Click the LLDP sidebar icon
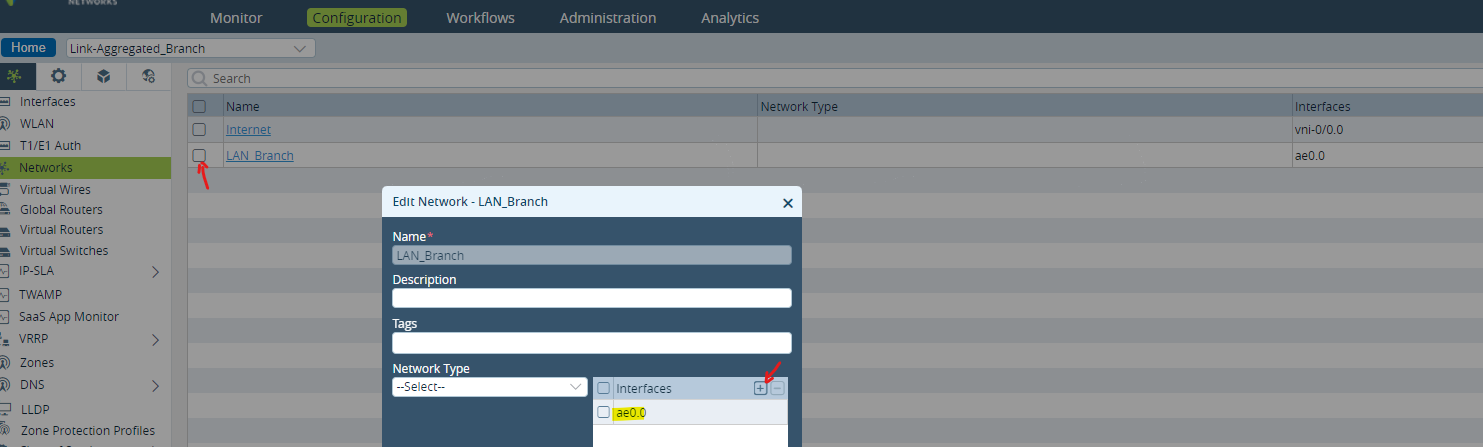This screenshot has width=1483, height=447. pyautogui.click(x=5, y=409)
